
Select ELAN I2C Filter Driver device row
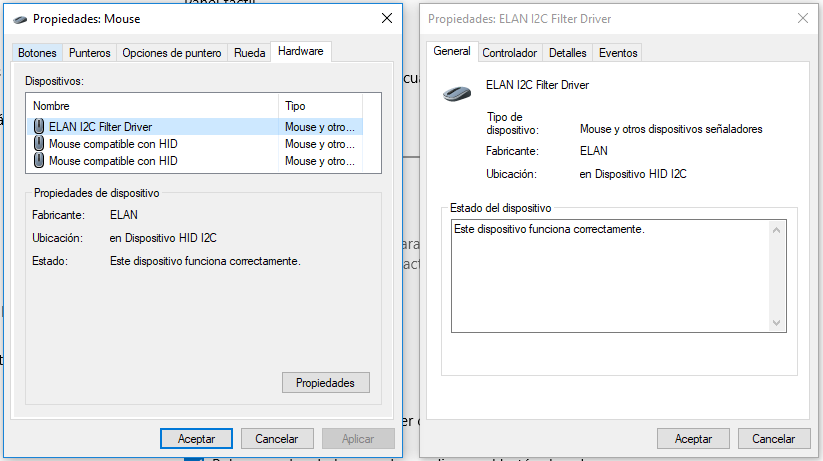[x=195, y=127]
